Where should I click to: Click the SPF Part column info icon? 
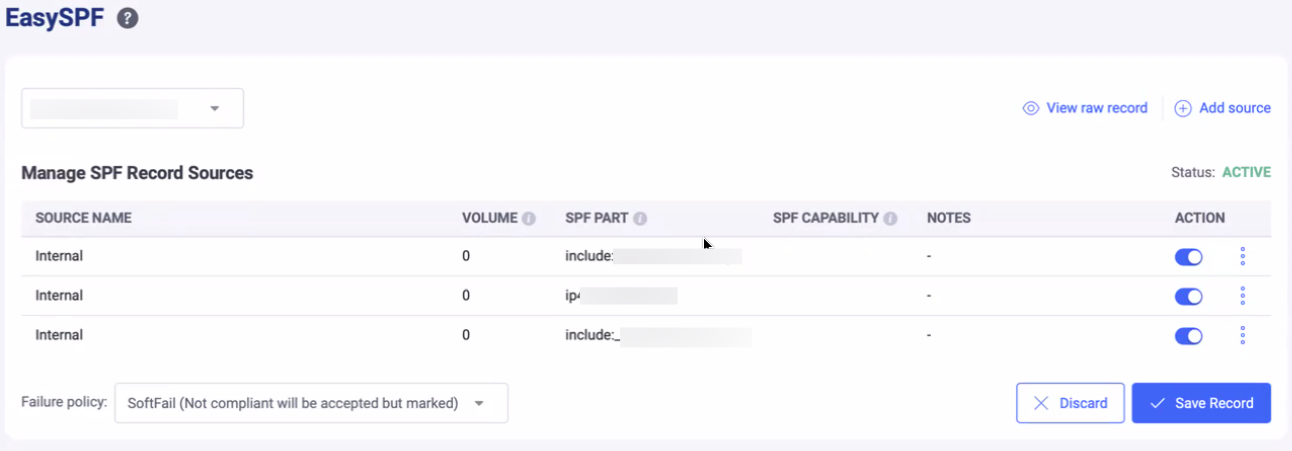[x=640, y=218]
